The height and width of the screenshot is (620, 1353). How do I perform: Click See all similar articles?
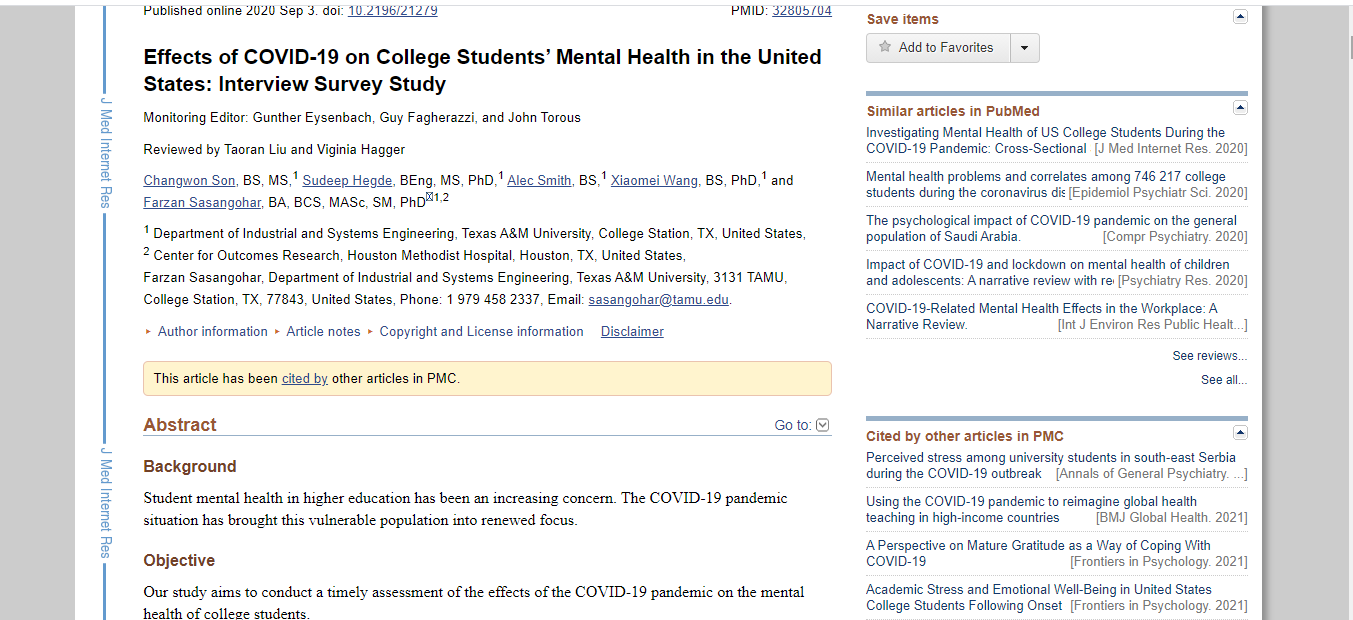pyautogui.click(x=1223, y=380)
